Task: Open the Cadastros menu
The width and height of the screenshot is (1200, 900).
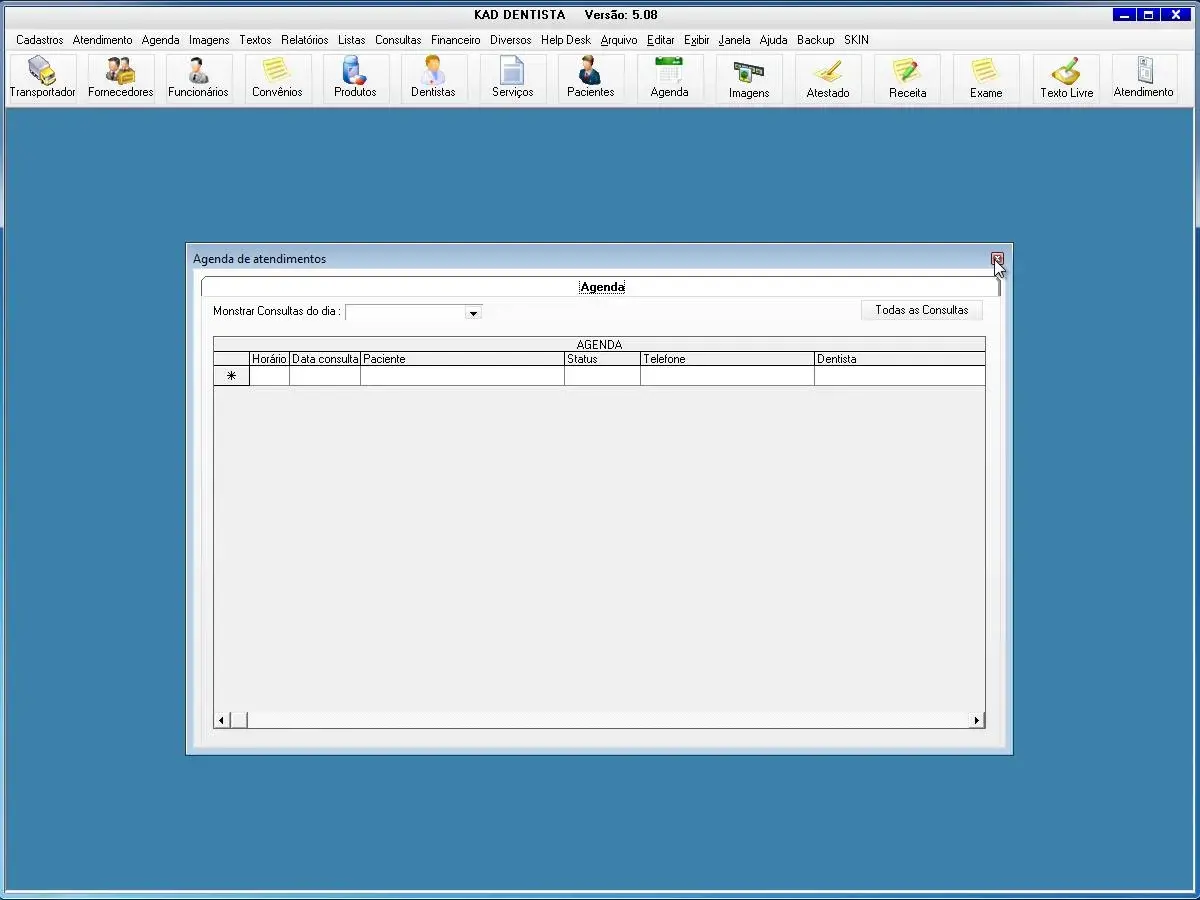Action: [x=40, y=40]
